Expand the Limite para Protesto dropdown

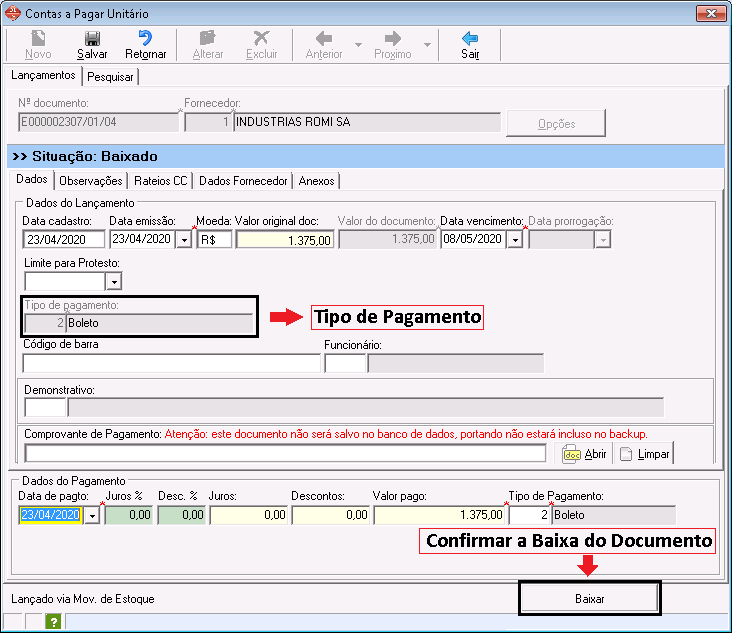(x=113, y=282)
